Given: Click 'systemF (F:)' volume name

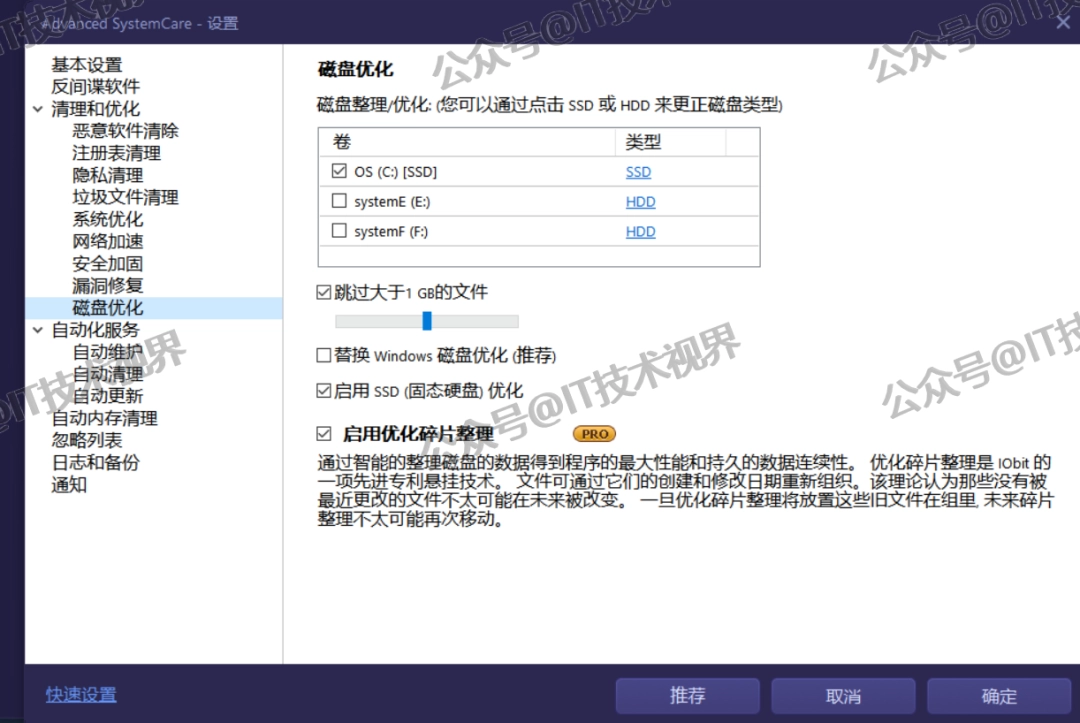Looking at the screenshot, I should point(391,232).
